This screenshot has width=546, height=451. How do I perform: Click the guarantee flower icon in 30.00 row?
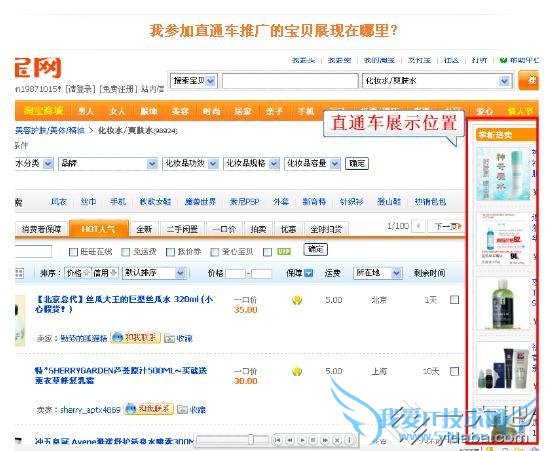tap(297, 372)
